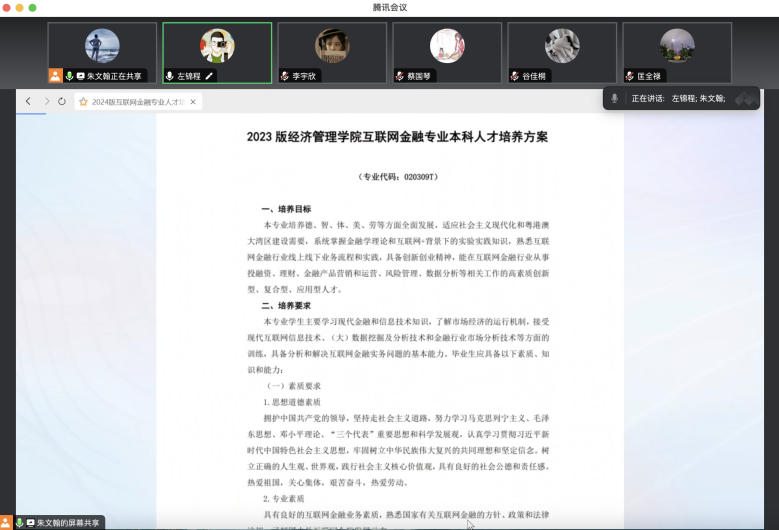Click the muted mic icon of 匡全禄
Viewport: 779px width, 530px height.
pyautogui.click(x=629, y=76)
